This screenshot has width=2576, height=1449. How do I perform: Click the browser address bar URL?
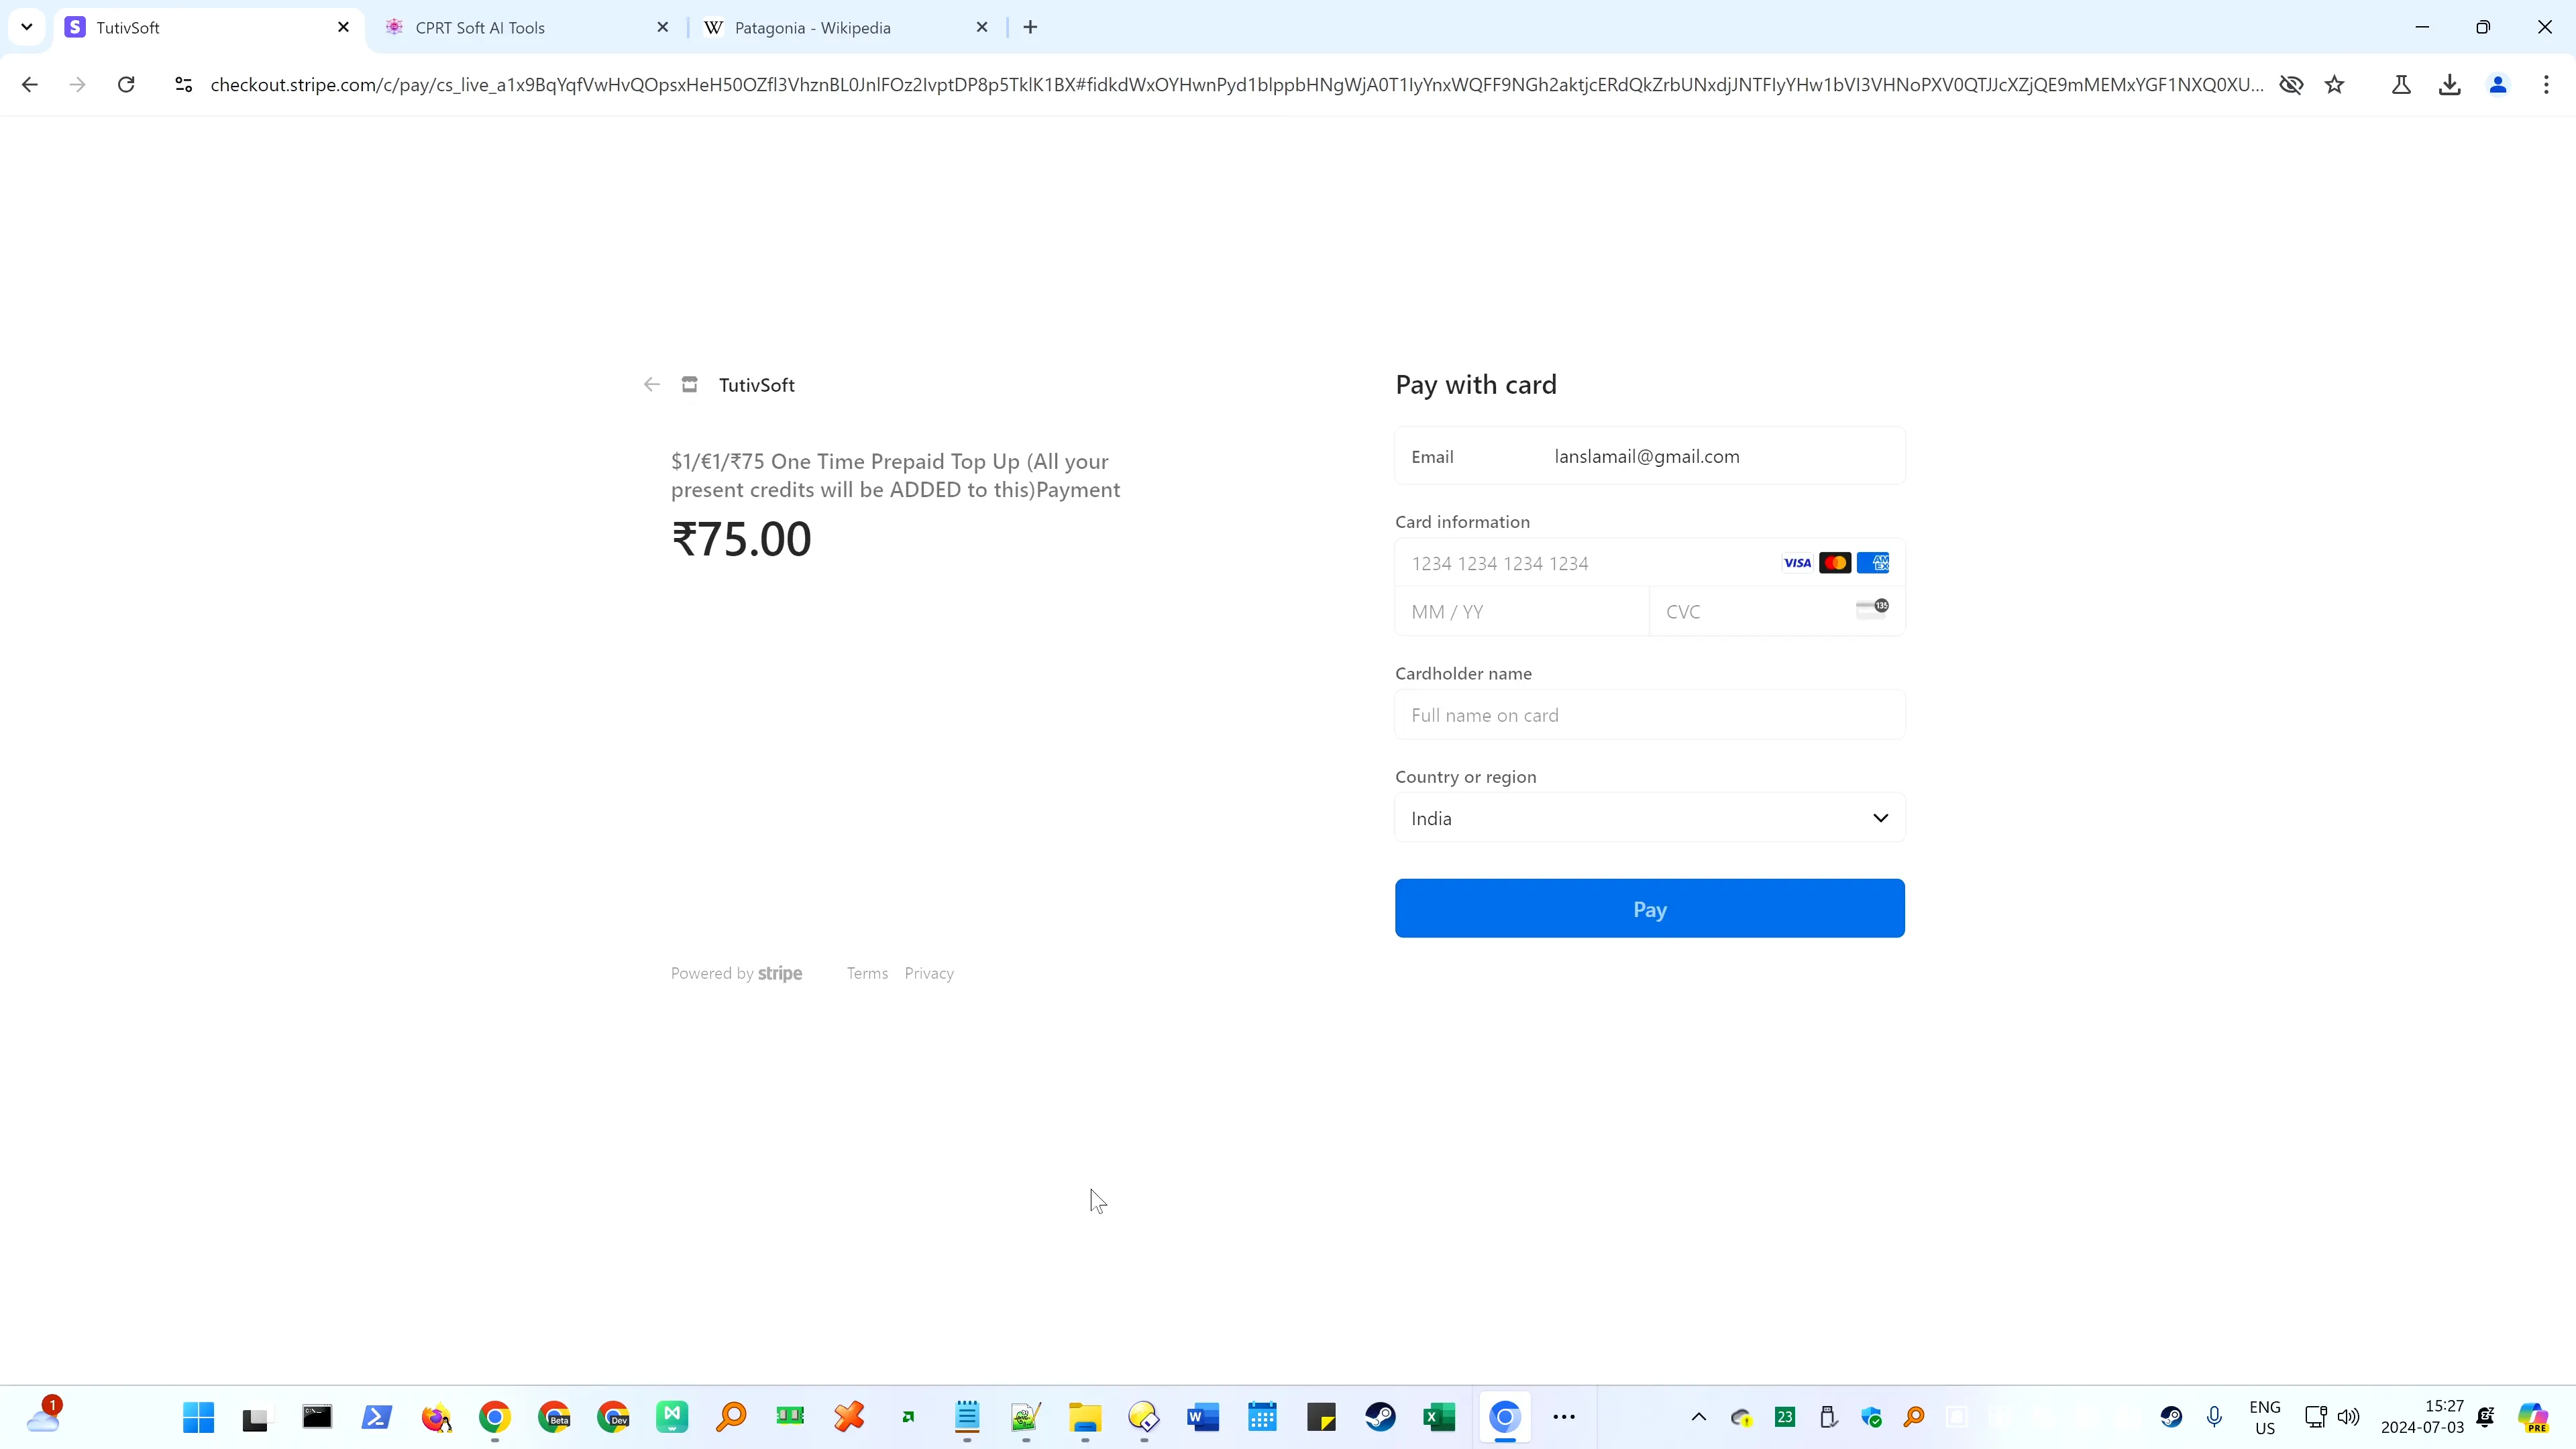(1237, 85)
